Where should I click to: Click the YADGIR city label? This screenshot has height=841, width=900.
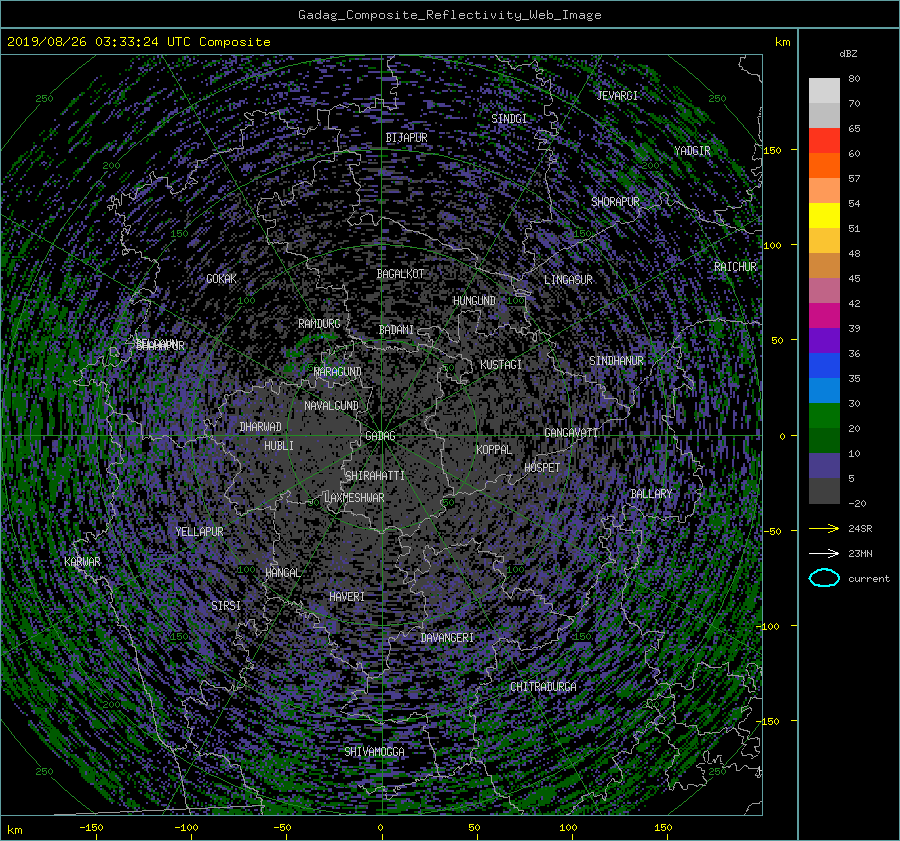point(692,150)
